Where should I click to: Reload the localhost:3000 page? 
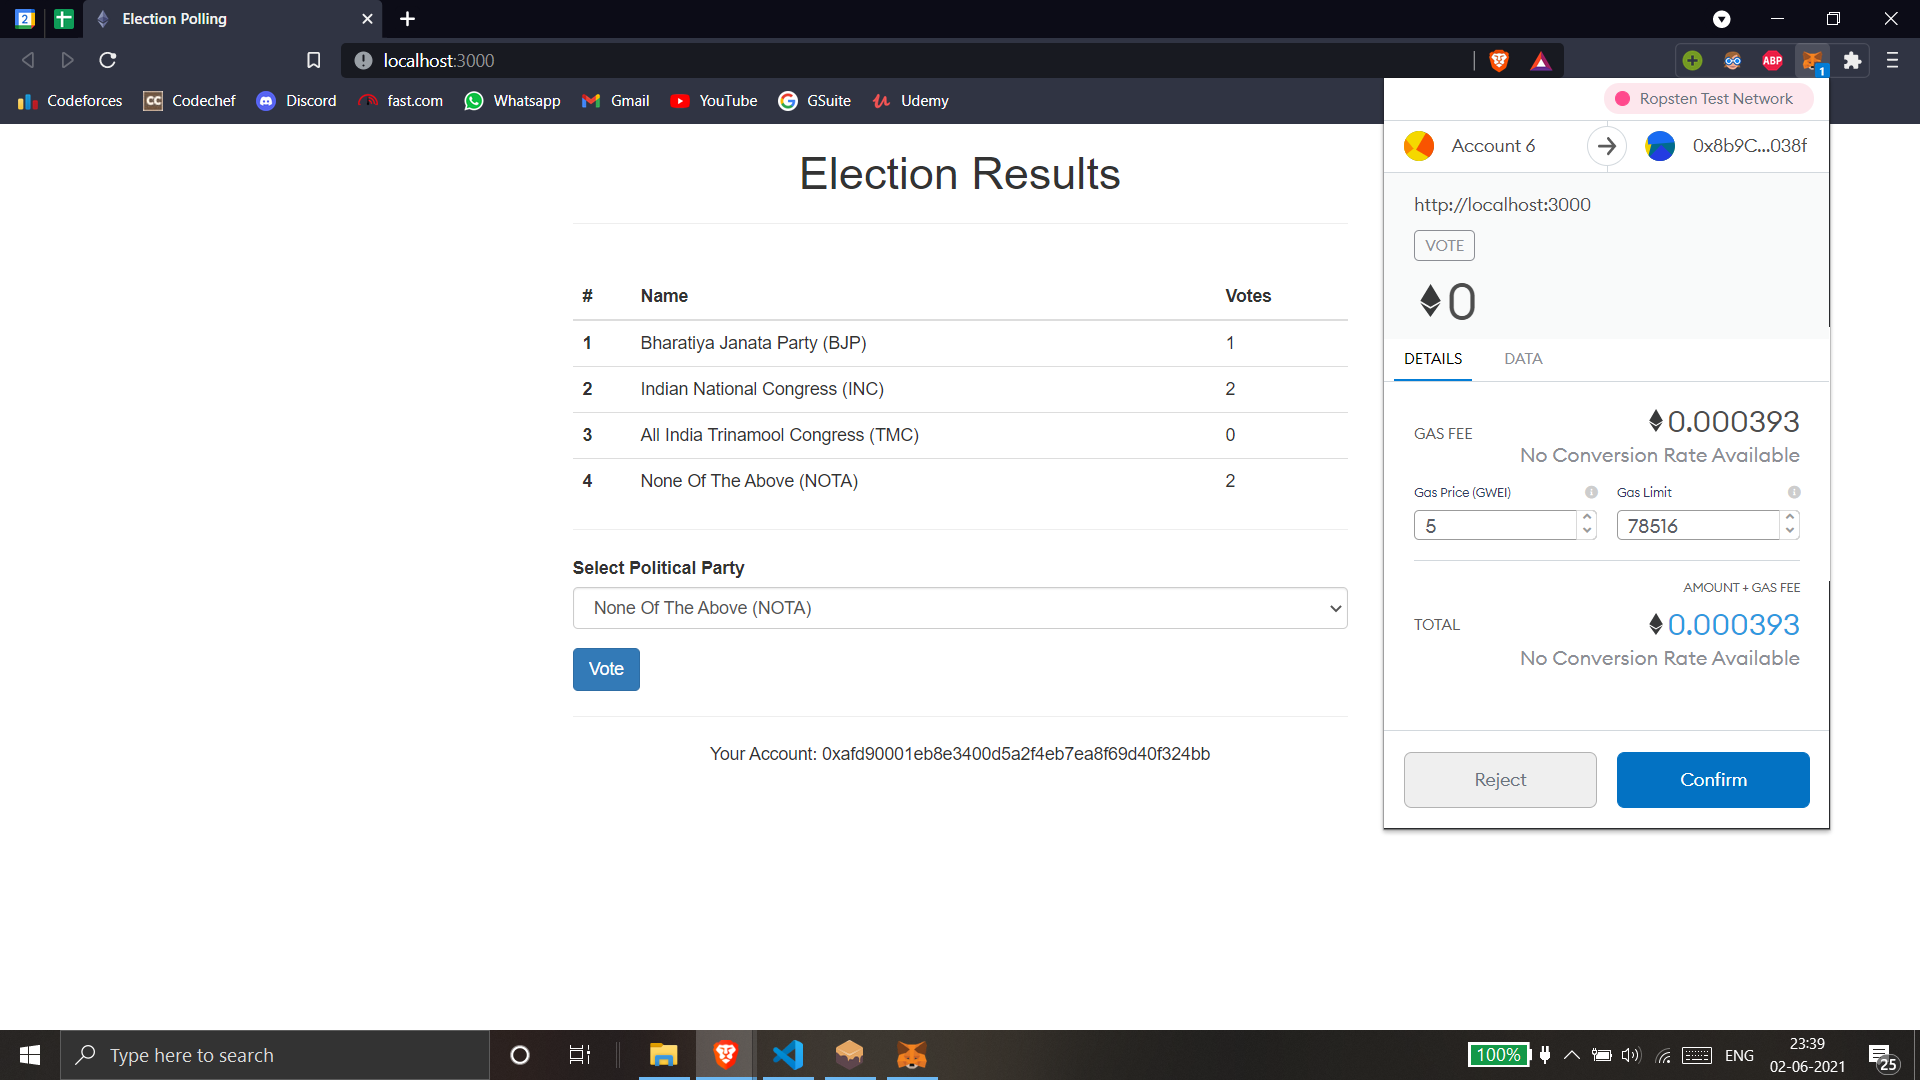(107, 60)
